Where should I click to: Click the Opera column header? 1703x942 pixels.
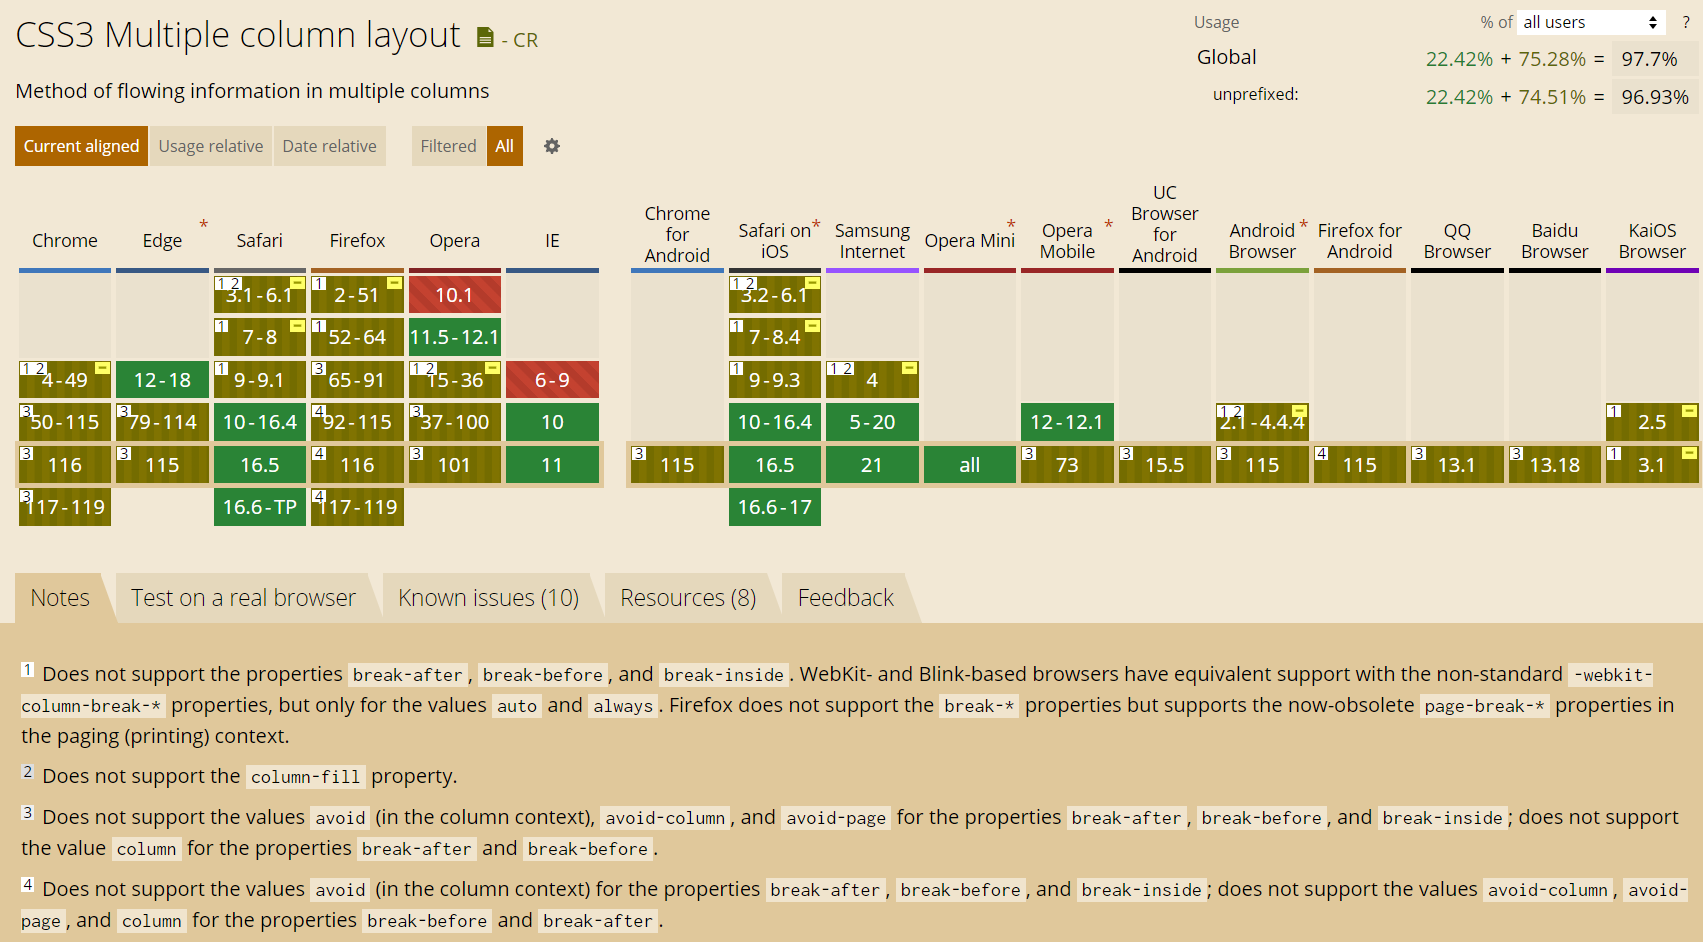[x=455, y=241]
